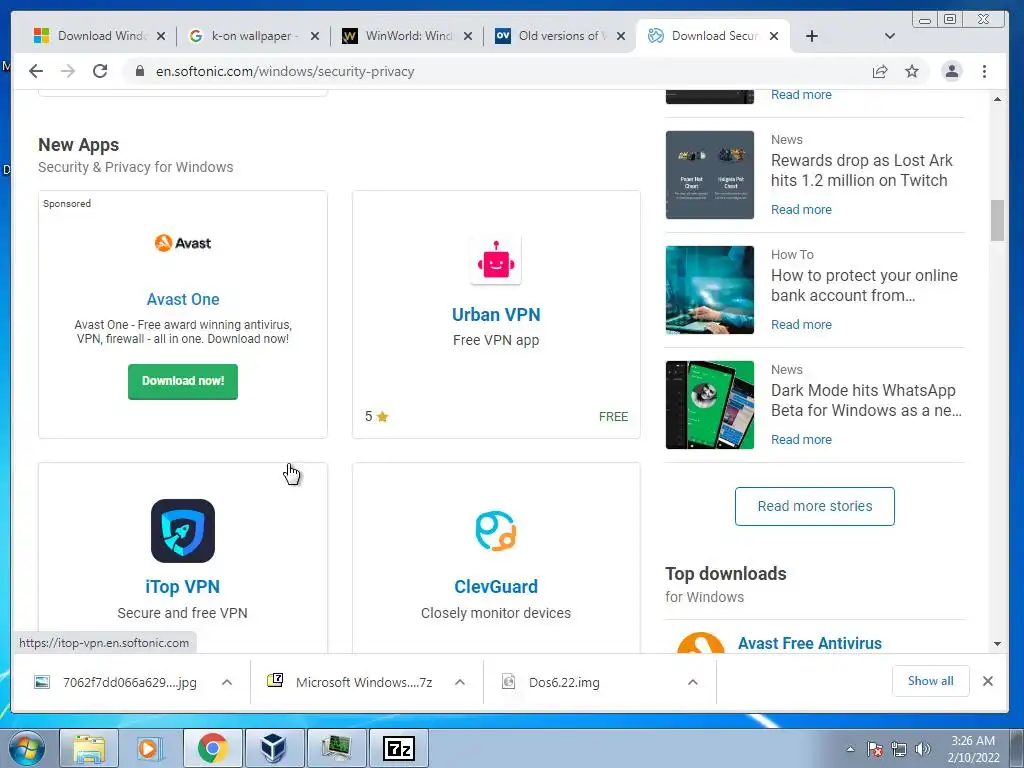The height and width of the screenshot is (768, 1024).
Task: Click the iTop VPN shield icon
Action: [x=183, y=531]
